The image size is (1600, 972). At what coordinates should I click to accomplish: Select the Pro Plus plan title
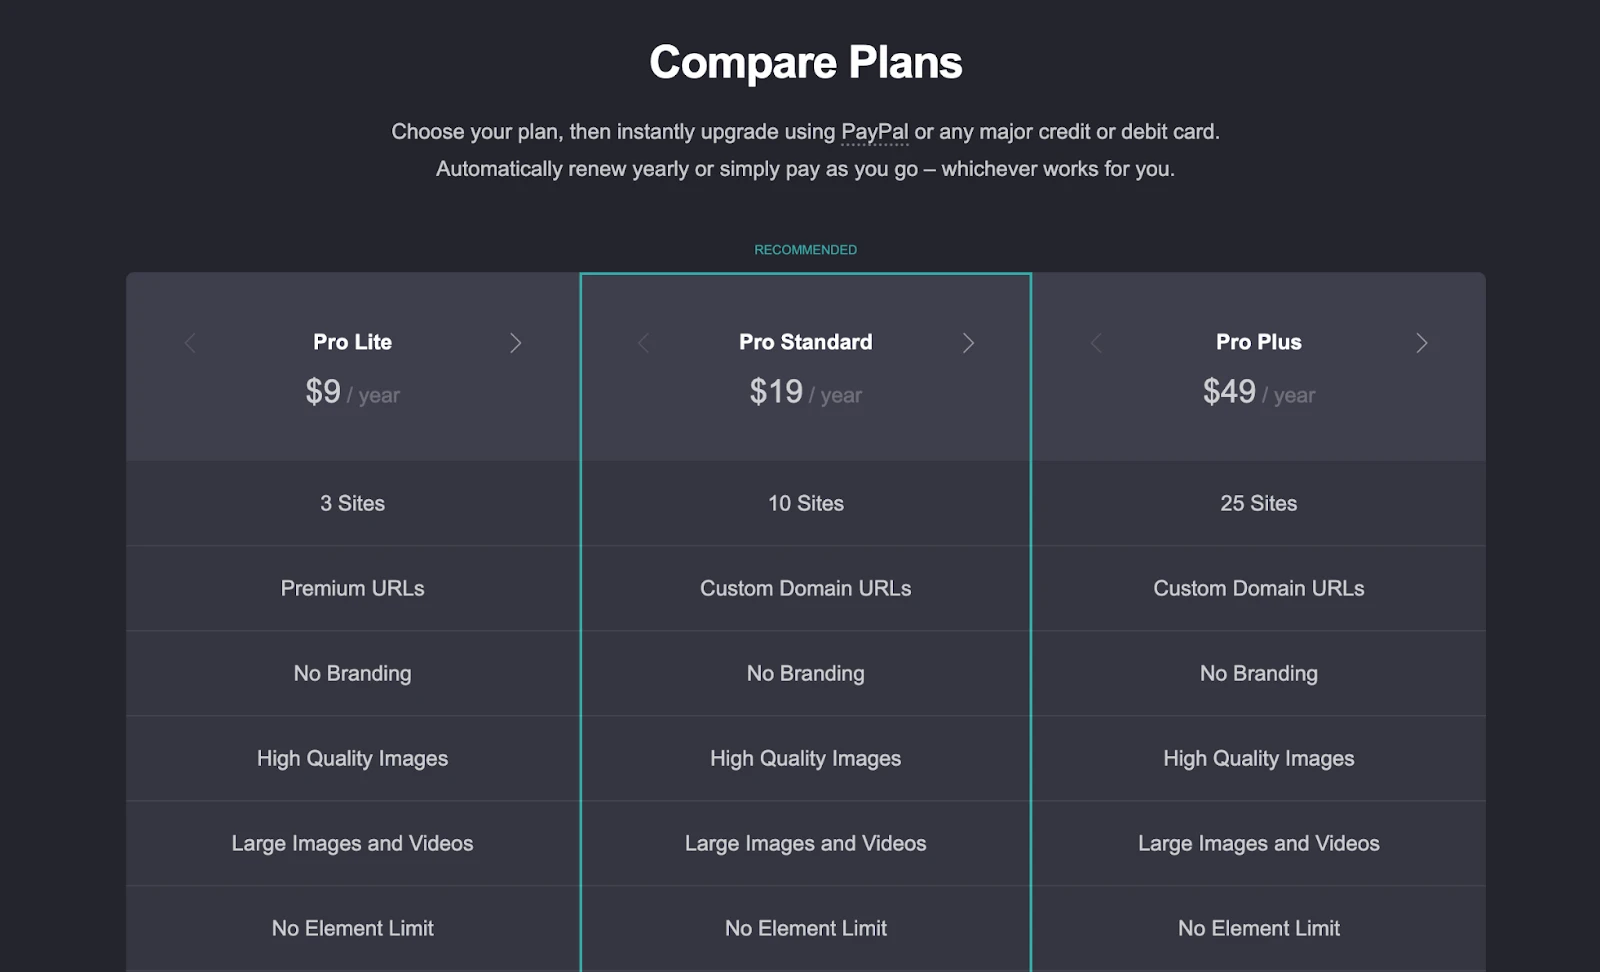1258,342
